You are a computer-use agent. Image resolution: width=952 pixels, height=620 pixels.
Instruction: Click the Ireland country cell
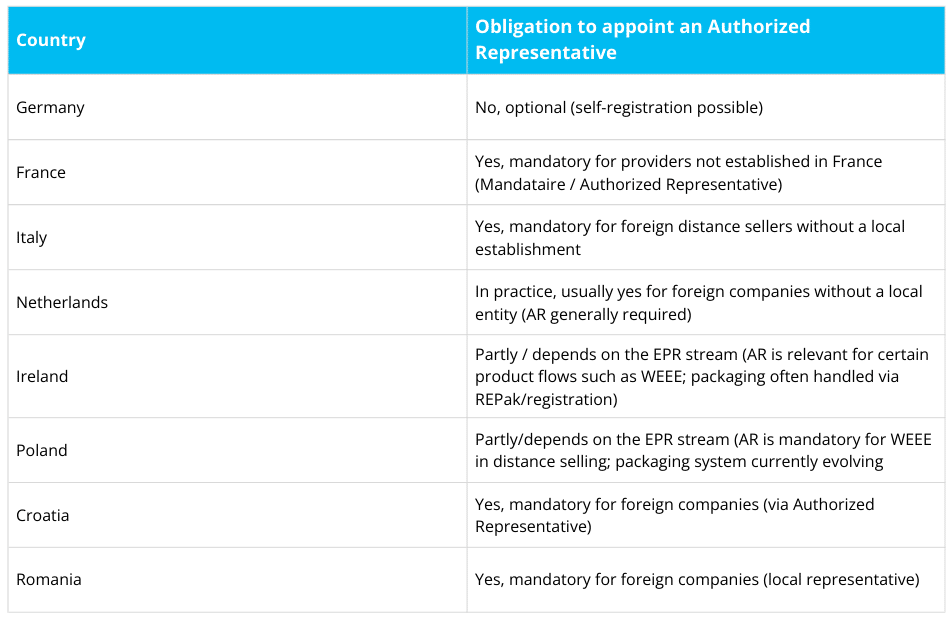point(42,376)
